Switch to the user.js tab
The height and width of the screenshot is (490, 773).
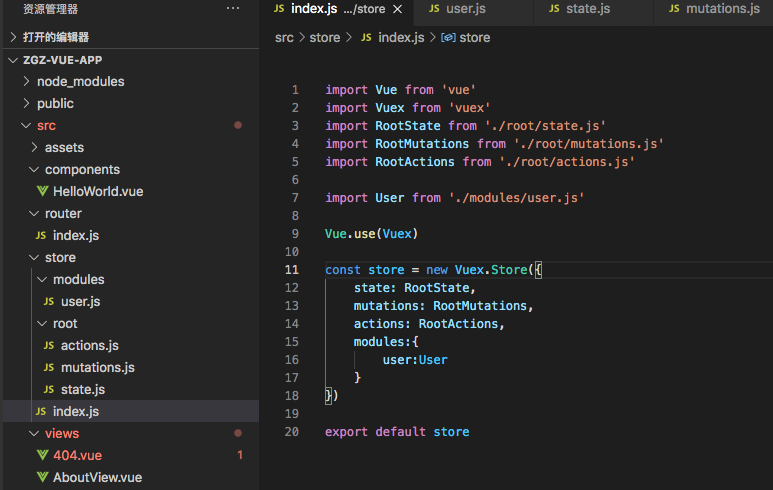[465, 9]
